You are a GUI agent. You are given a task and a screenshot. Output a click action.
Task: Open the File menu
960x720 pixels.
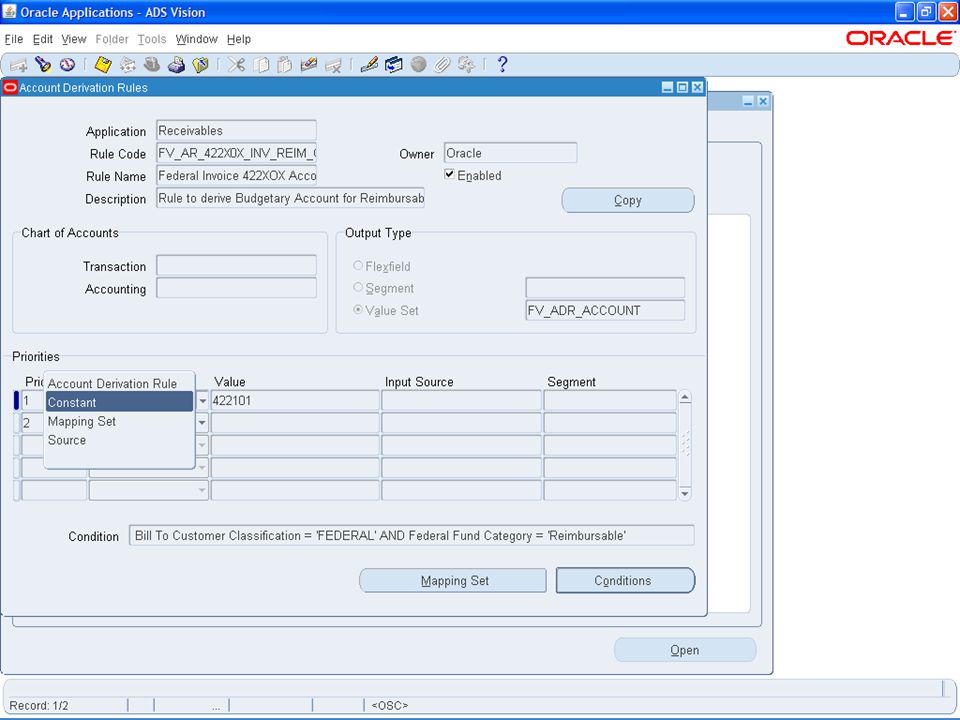click(13, 39)
